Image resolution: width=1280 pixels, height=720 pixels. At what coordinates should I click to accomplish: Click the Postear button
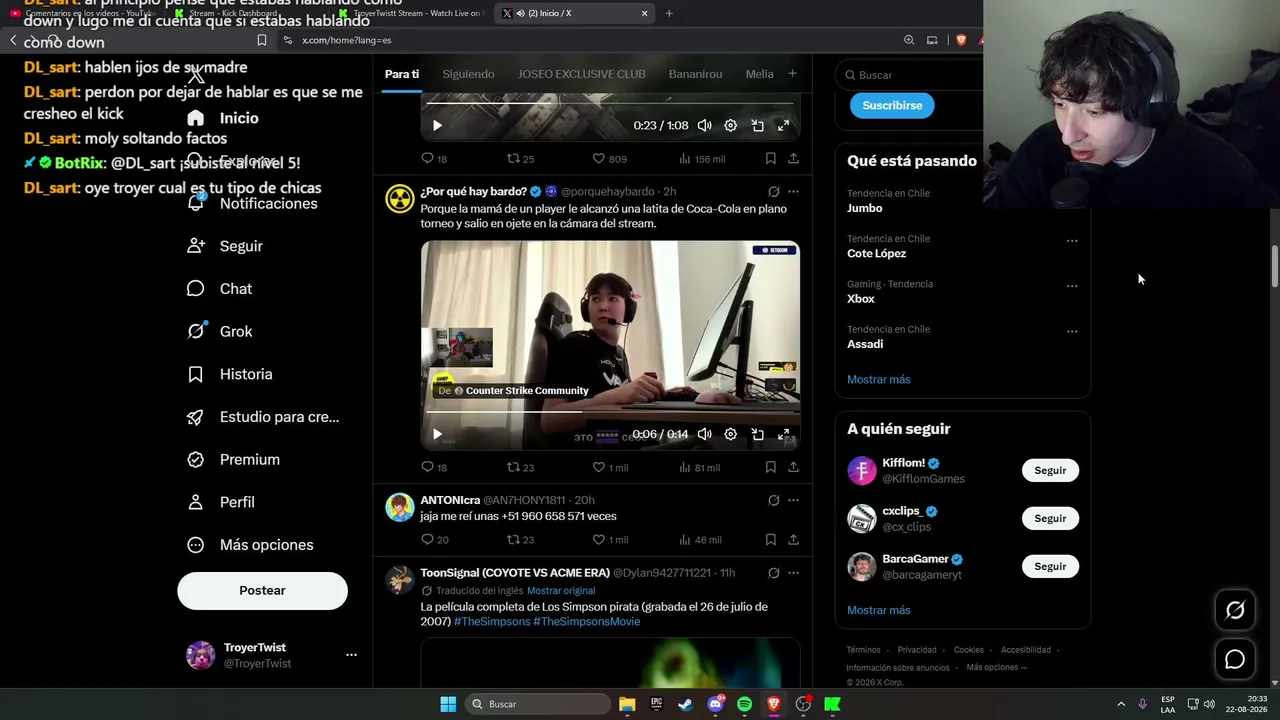[x=262, y=591]
